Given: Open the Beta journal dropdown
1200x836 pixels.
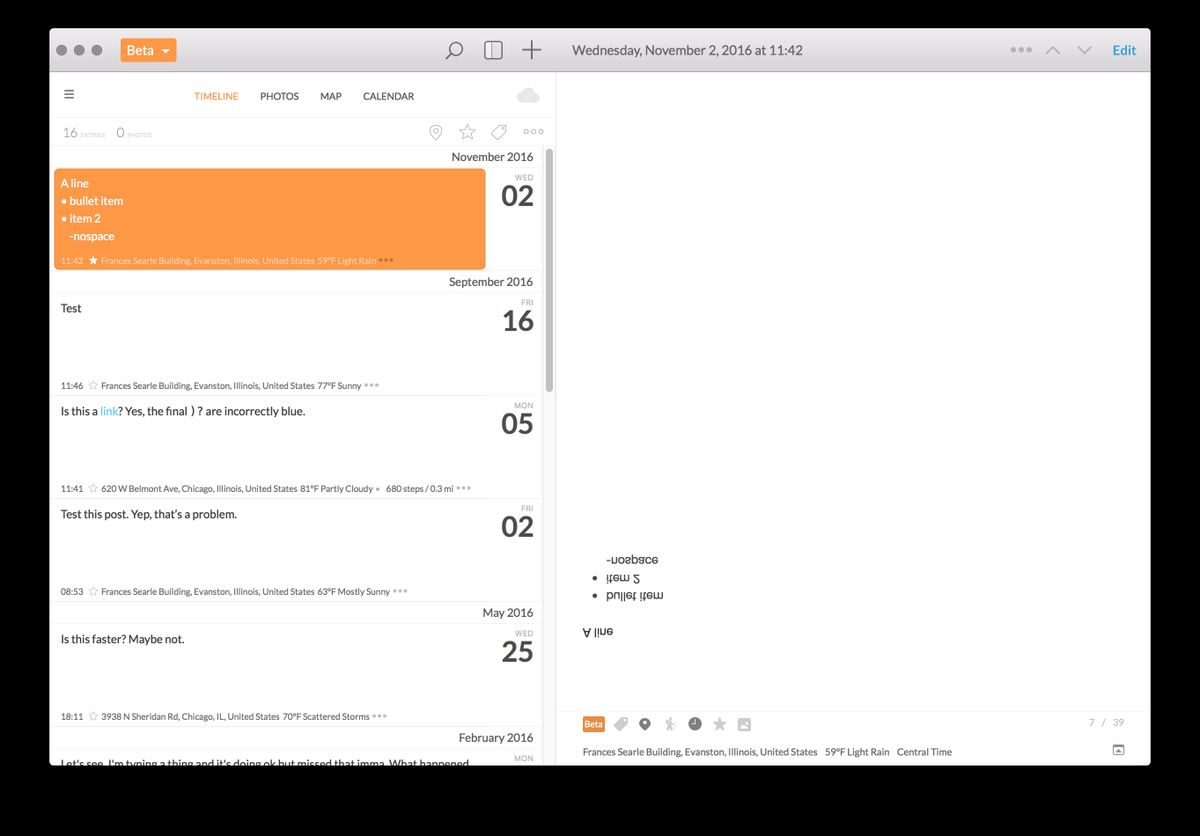Looking at the screenshot, I should [148, 50].
